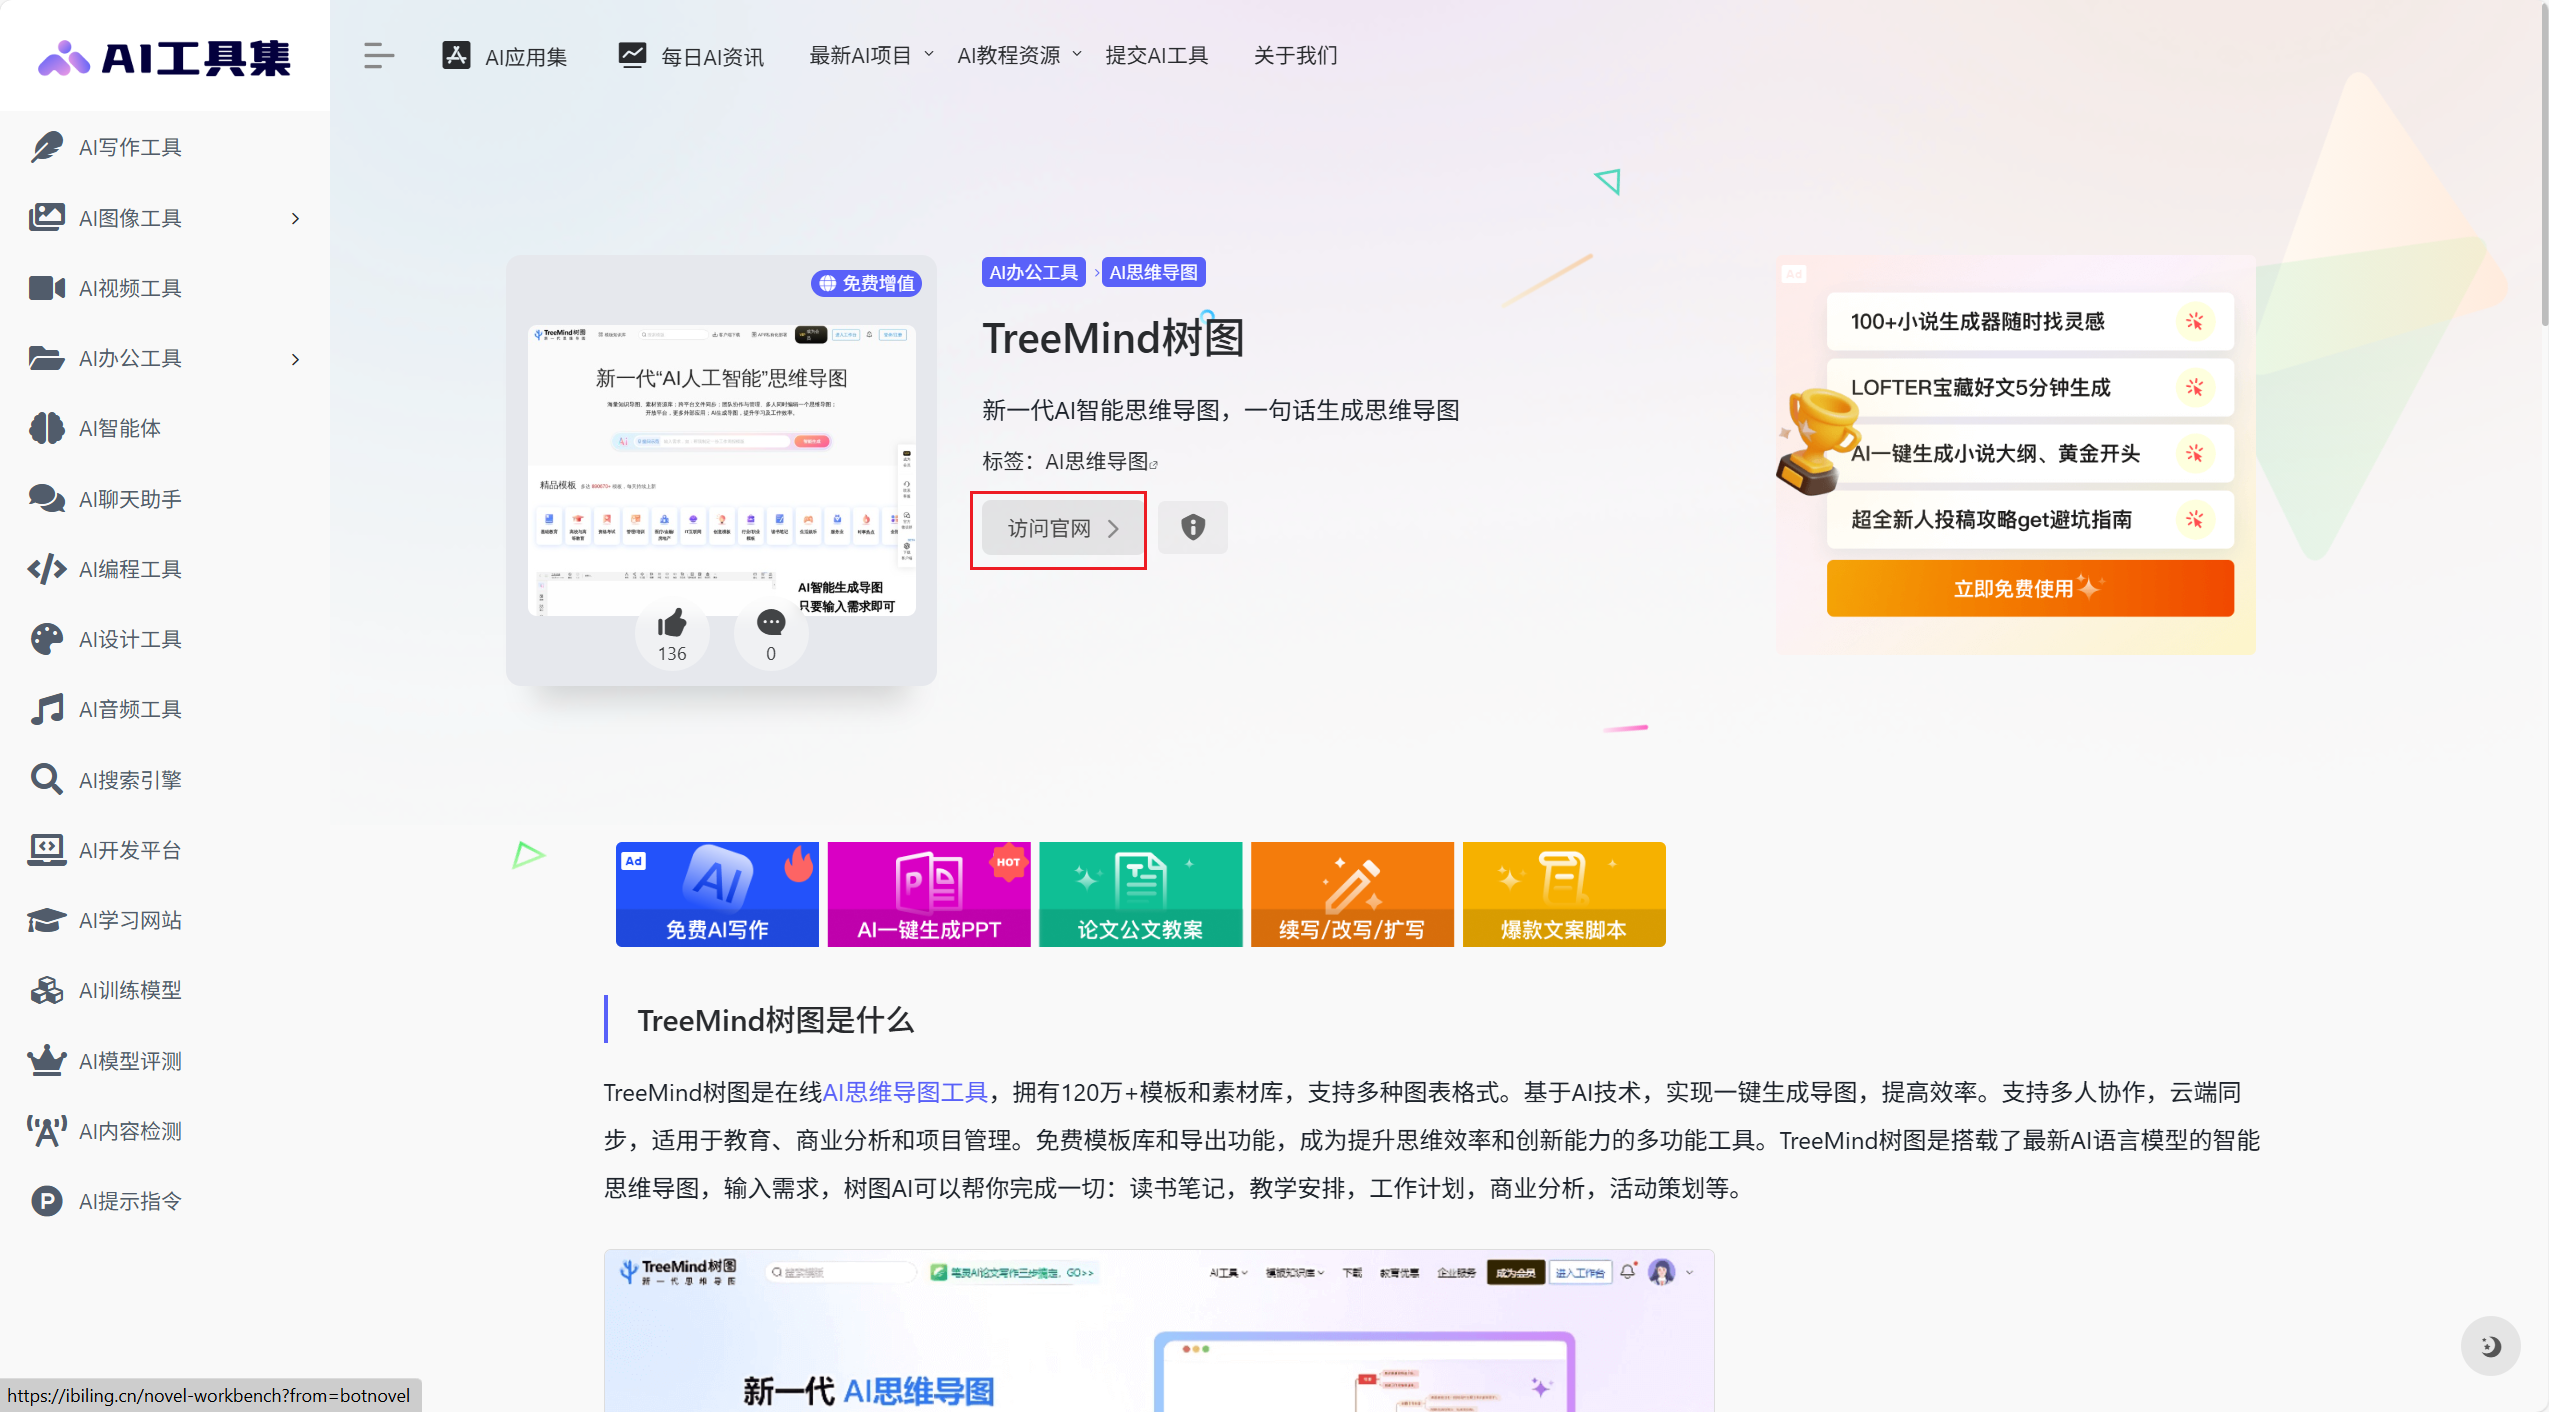The image size is (2549, 1412).
Task: Open AI教程资源 dropdown menu
Action: [1019, 55]
